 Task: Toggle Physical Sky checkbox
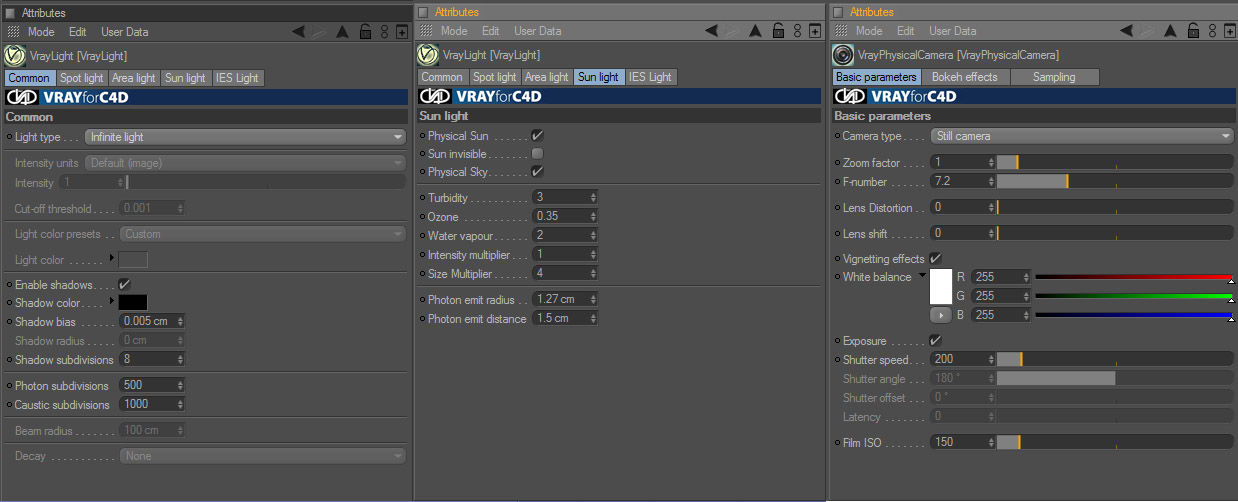click(x=537, y=172)
